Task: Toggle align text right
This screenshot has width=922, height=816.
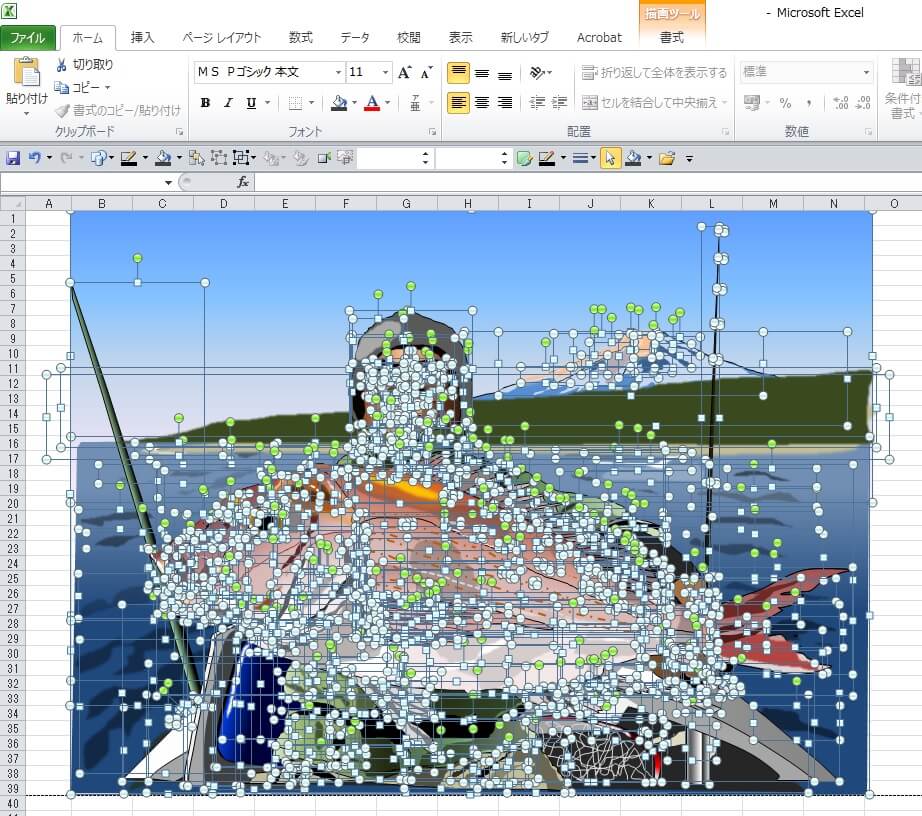Action: click(x=505, y=103)
